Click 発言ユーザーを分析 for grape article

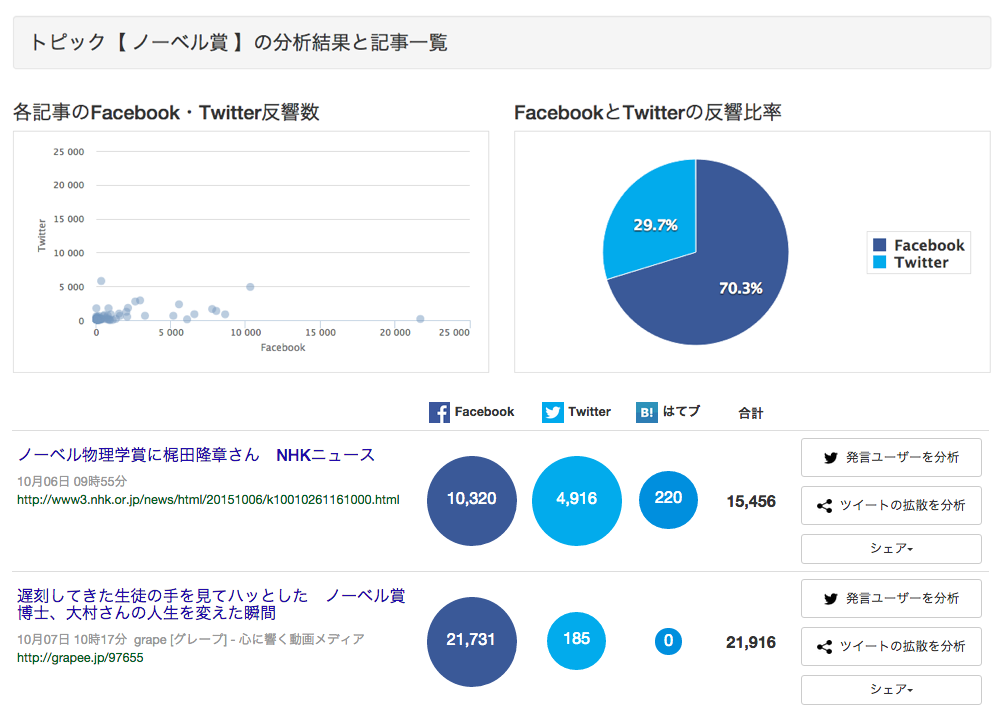coord(891,598)
